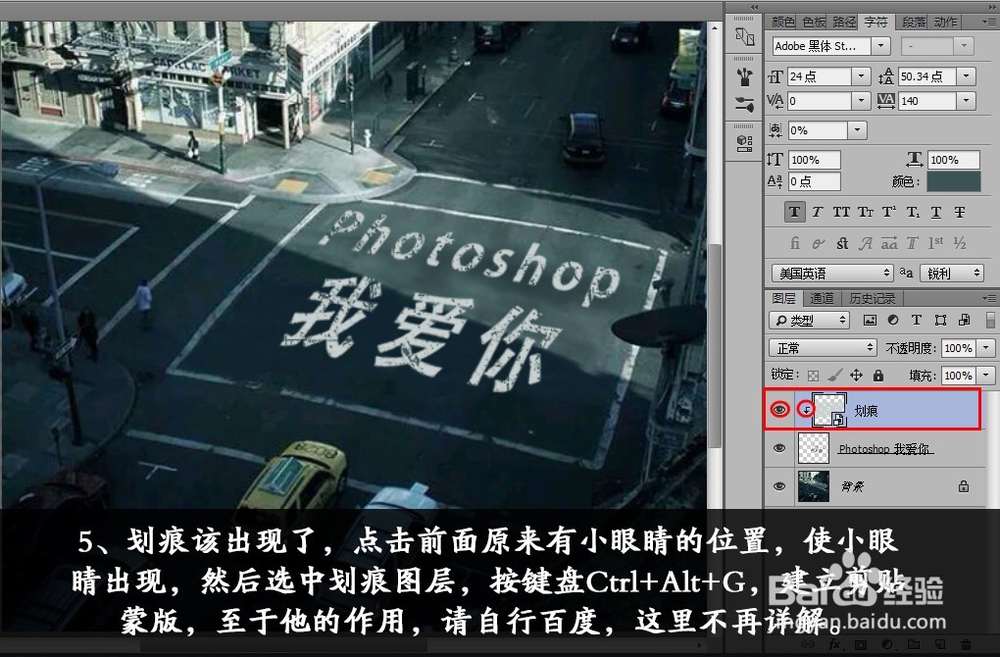The height and width of the screenshot is (657, 1000).
Task: Select the 划痕 layer thumbnail
Action: coord(828,410)
